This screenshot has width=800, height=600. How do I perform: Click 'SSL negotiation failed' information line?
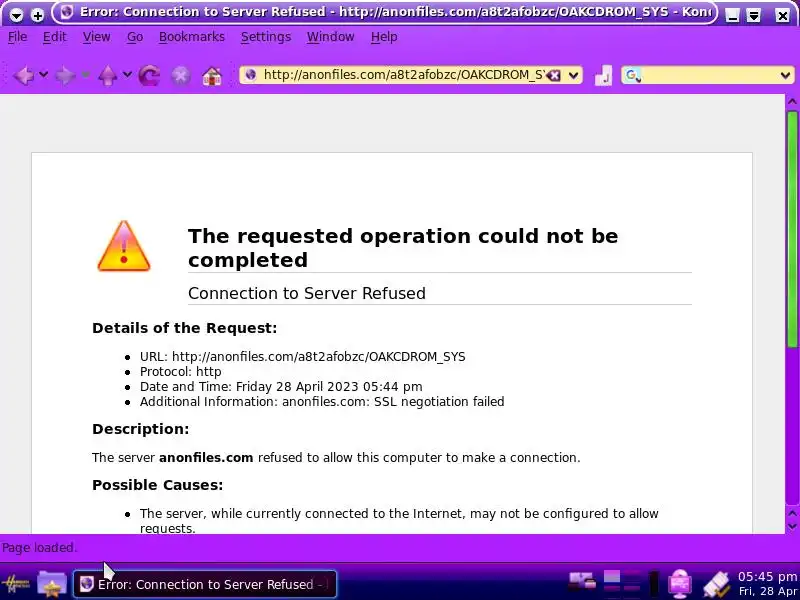click(x=322, y=402)
